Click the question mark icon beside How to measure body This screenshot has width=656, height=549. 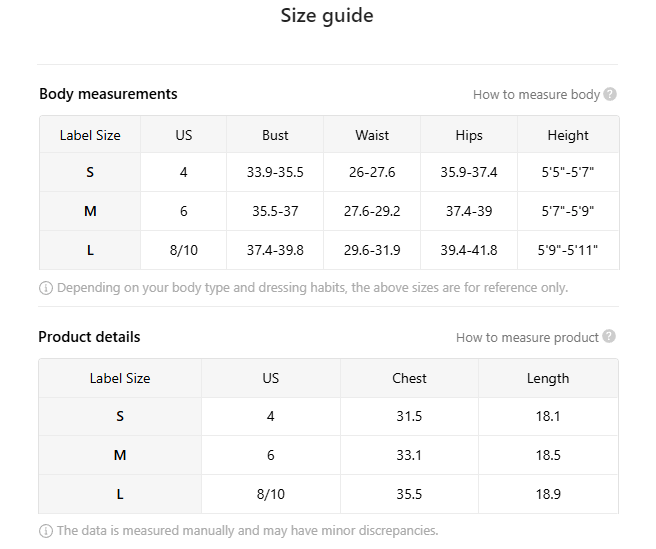coord(610,95)
